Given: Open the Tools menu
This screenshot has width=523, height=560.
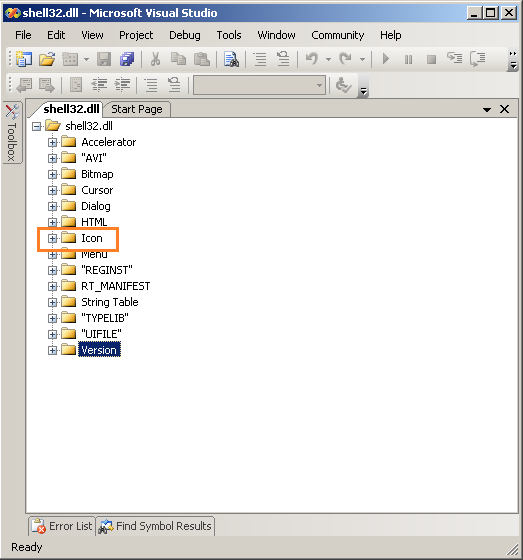Looking at the screenshot, I should pyautogui.click(x=229, y=35).
